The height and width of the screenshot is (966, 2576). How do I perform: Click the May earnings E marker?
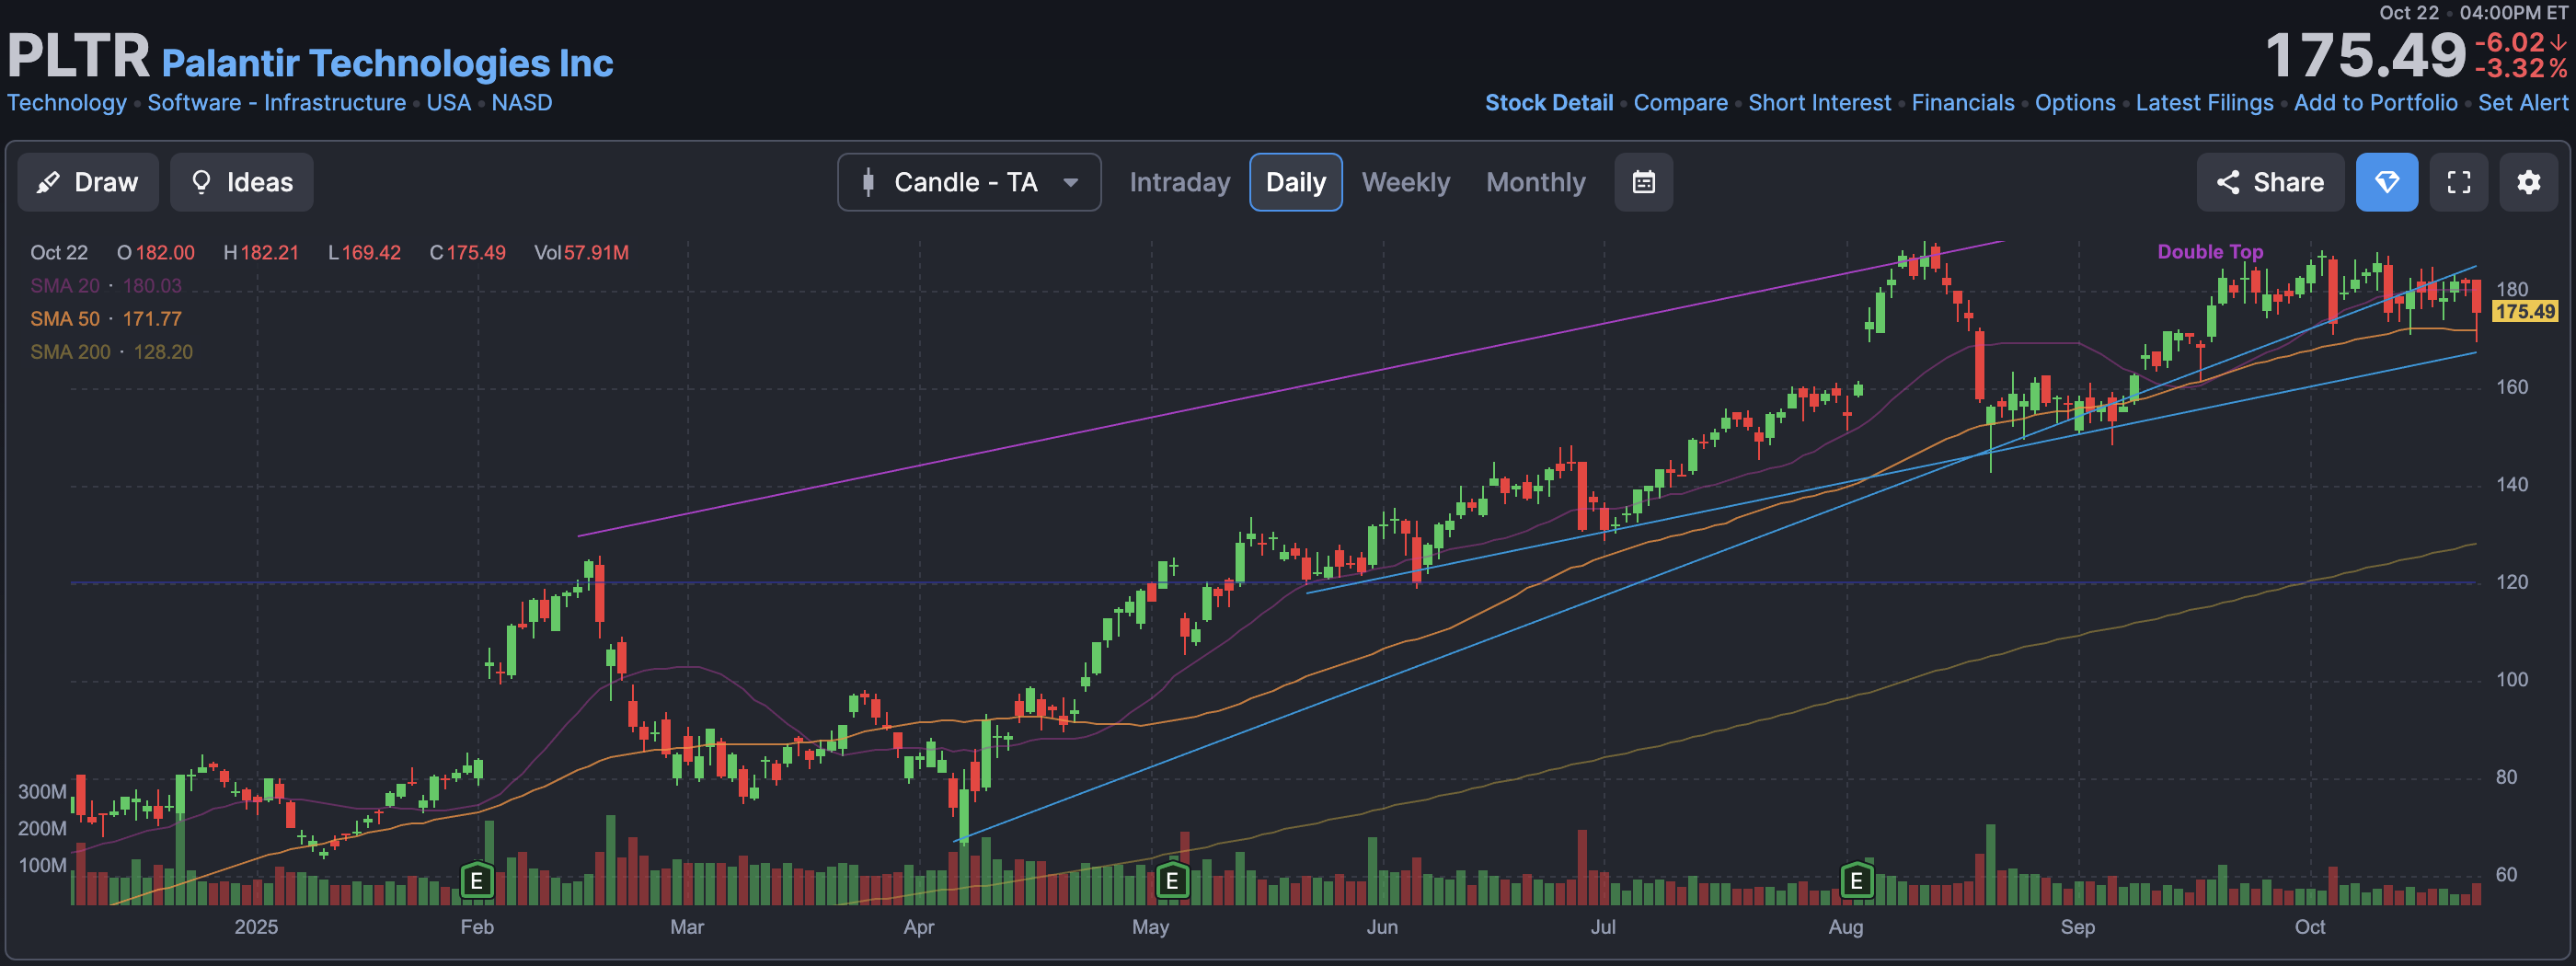click(1172, 881)
